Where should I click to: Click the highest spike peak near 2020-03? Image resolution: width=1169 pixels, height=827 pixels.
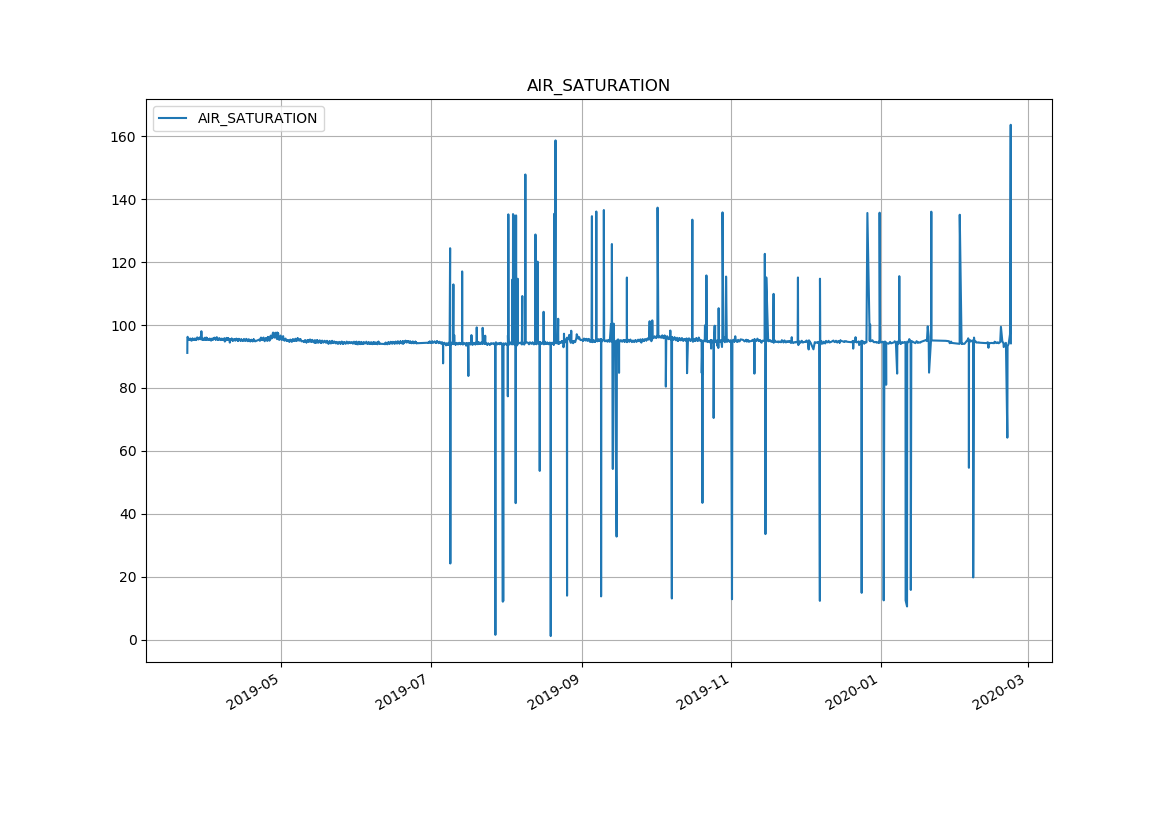coord(1010,126)
